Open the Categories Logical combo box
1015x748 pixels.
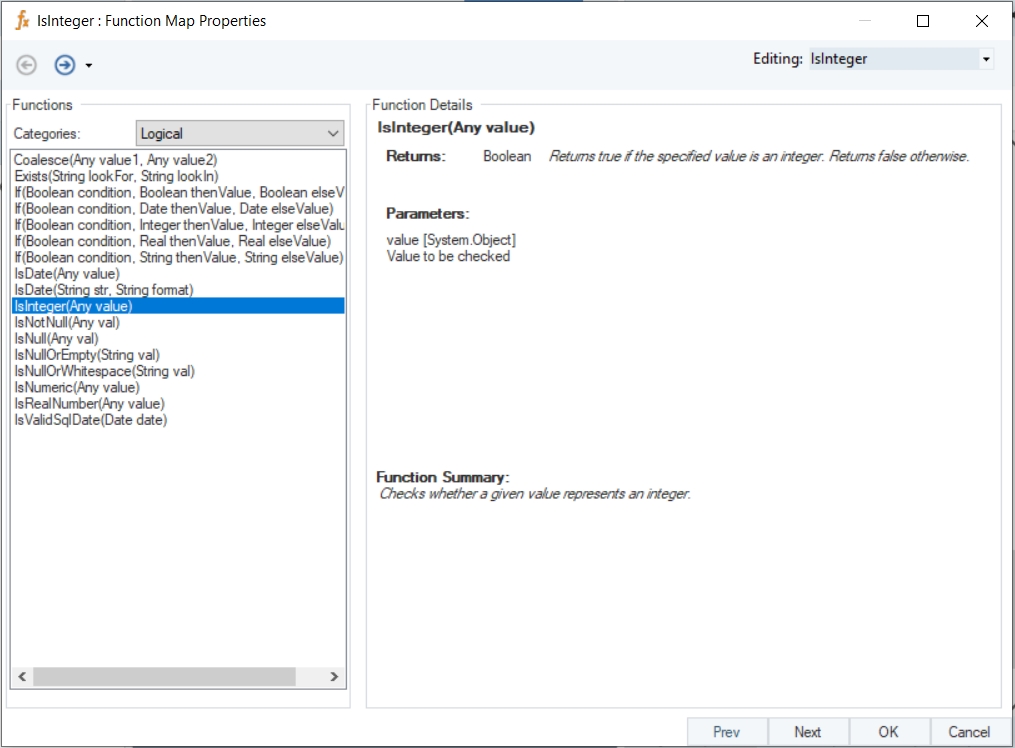pyautogui.click(x=333, y=133)
